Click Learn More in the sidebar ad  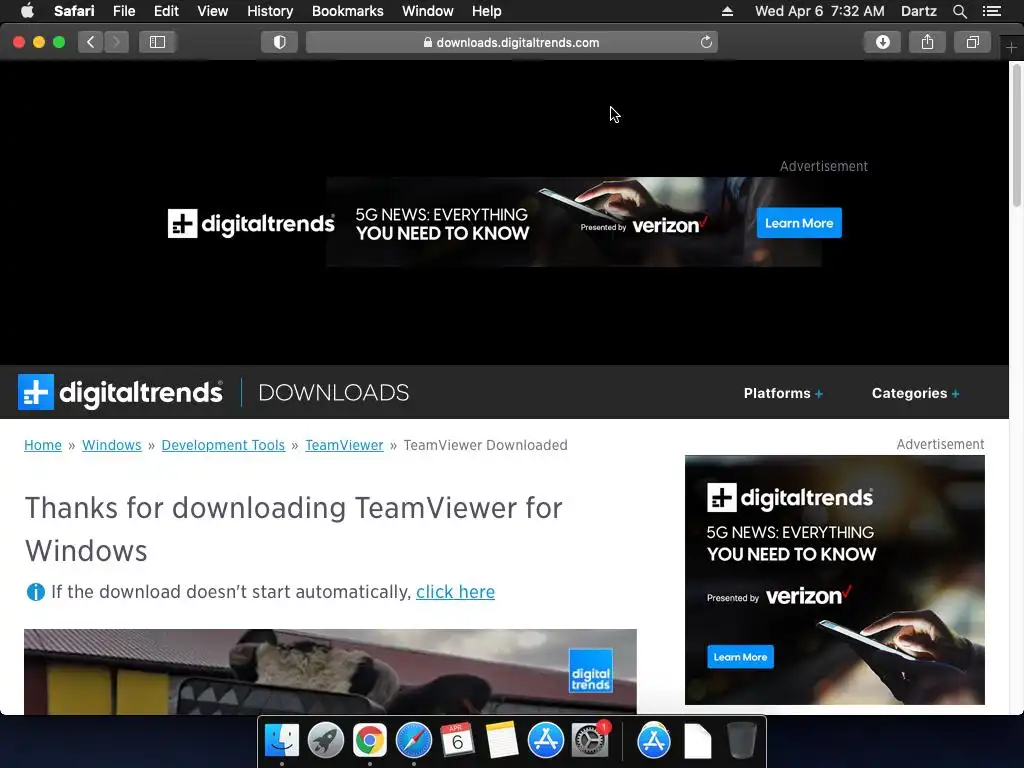[x=740, y=657]
